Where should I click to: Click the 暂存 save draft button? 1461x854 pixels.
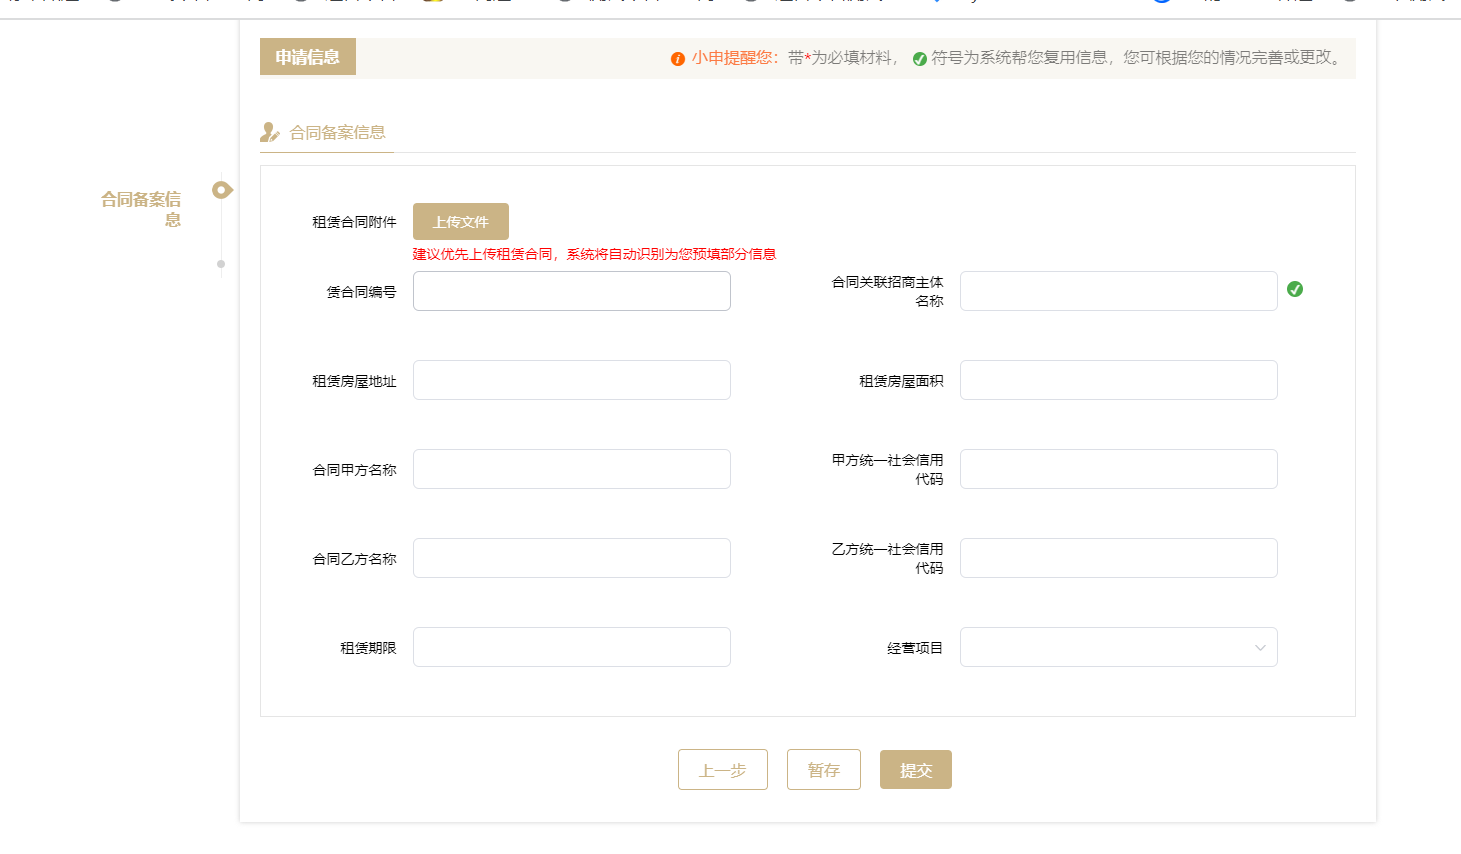click(x=823, y=769)
